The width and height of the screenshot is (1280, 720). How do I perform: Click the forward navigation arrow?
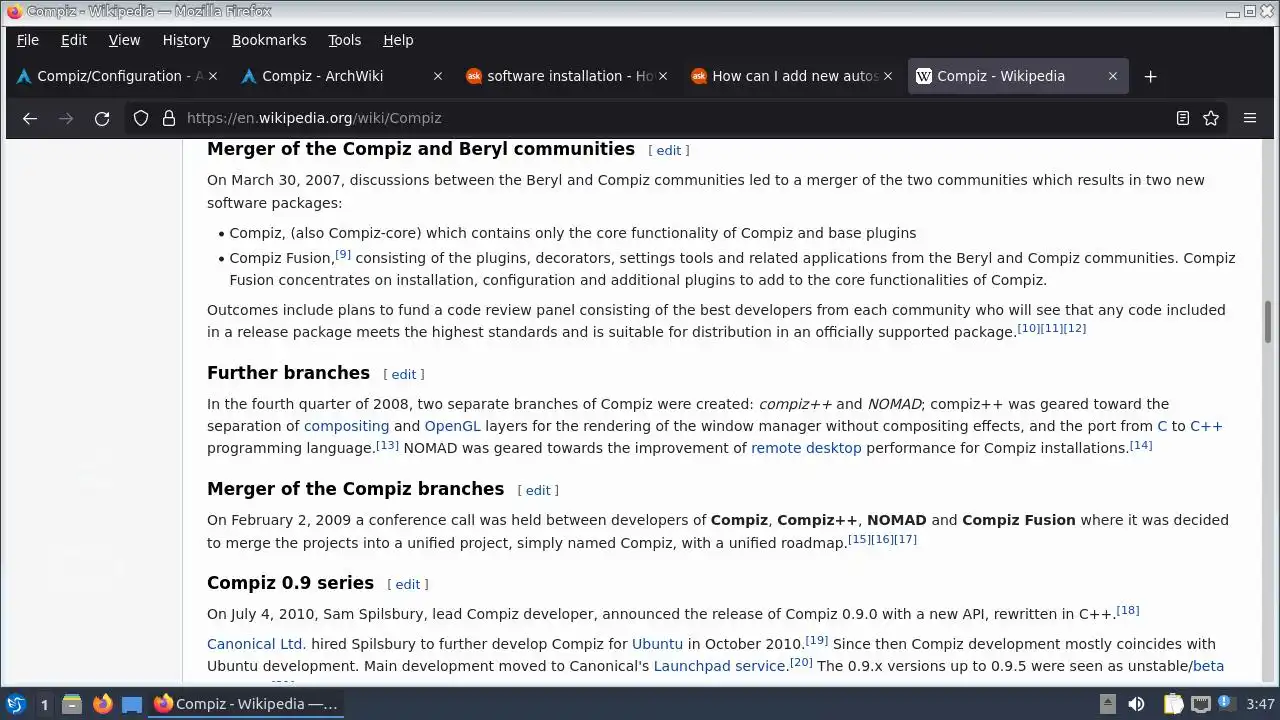[66, 118]
